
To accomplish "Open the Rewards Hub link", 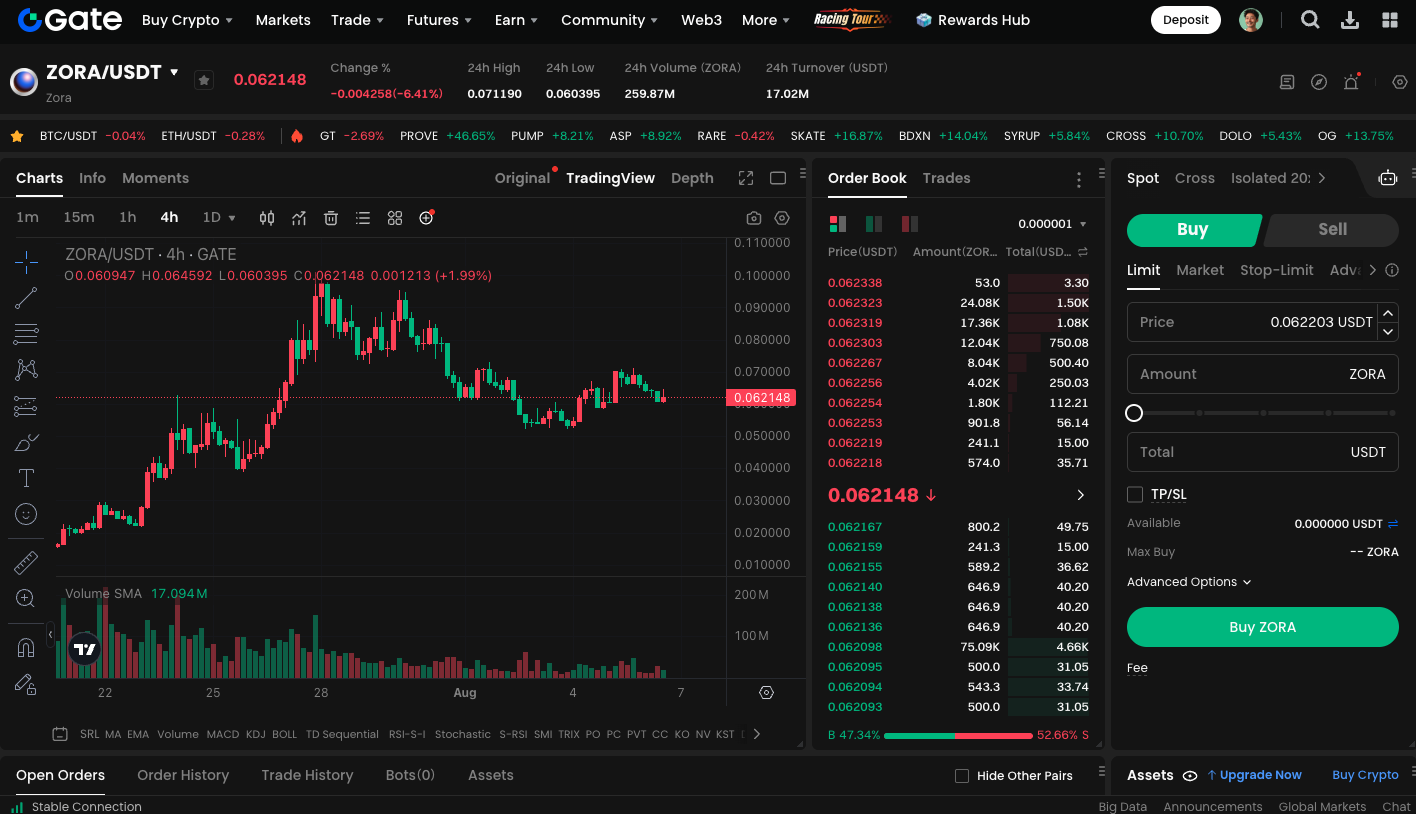I will click(973, 20).
